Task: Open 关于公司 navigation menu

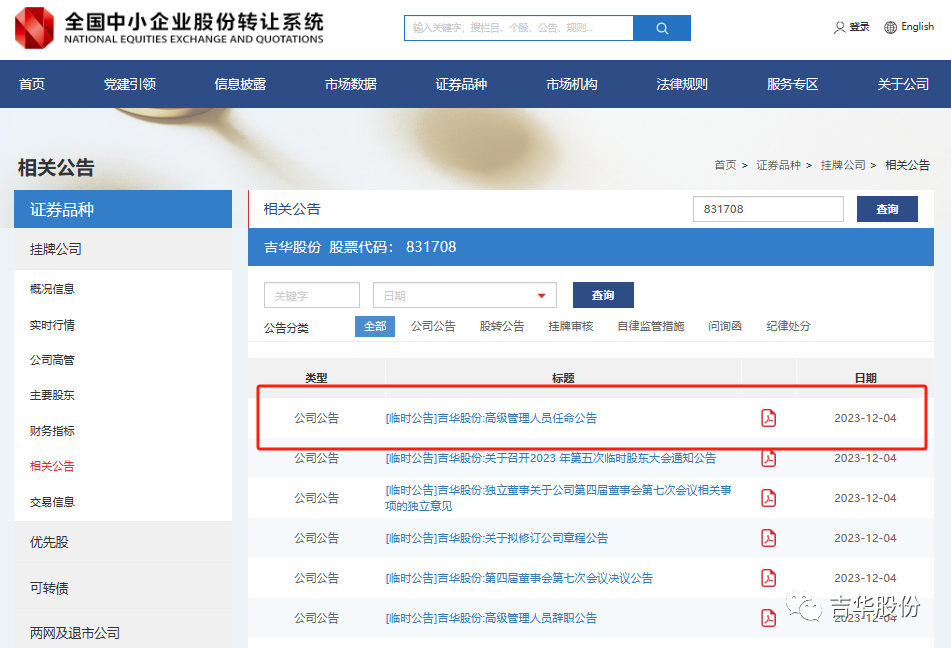Action: [x=902, y=84]
